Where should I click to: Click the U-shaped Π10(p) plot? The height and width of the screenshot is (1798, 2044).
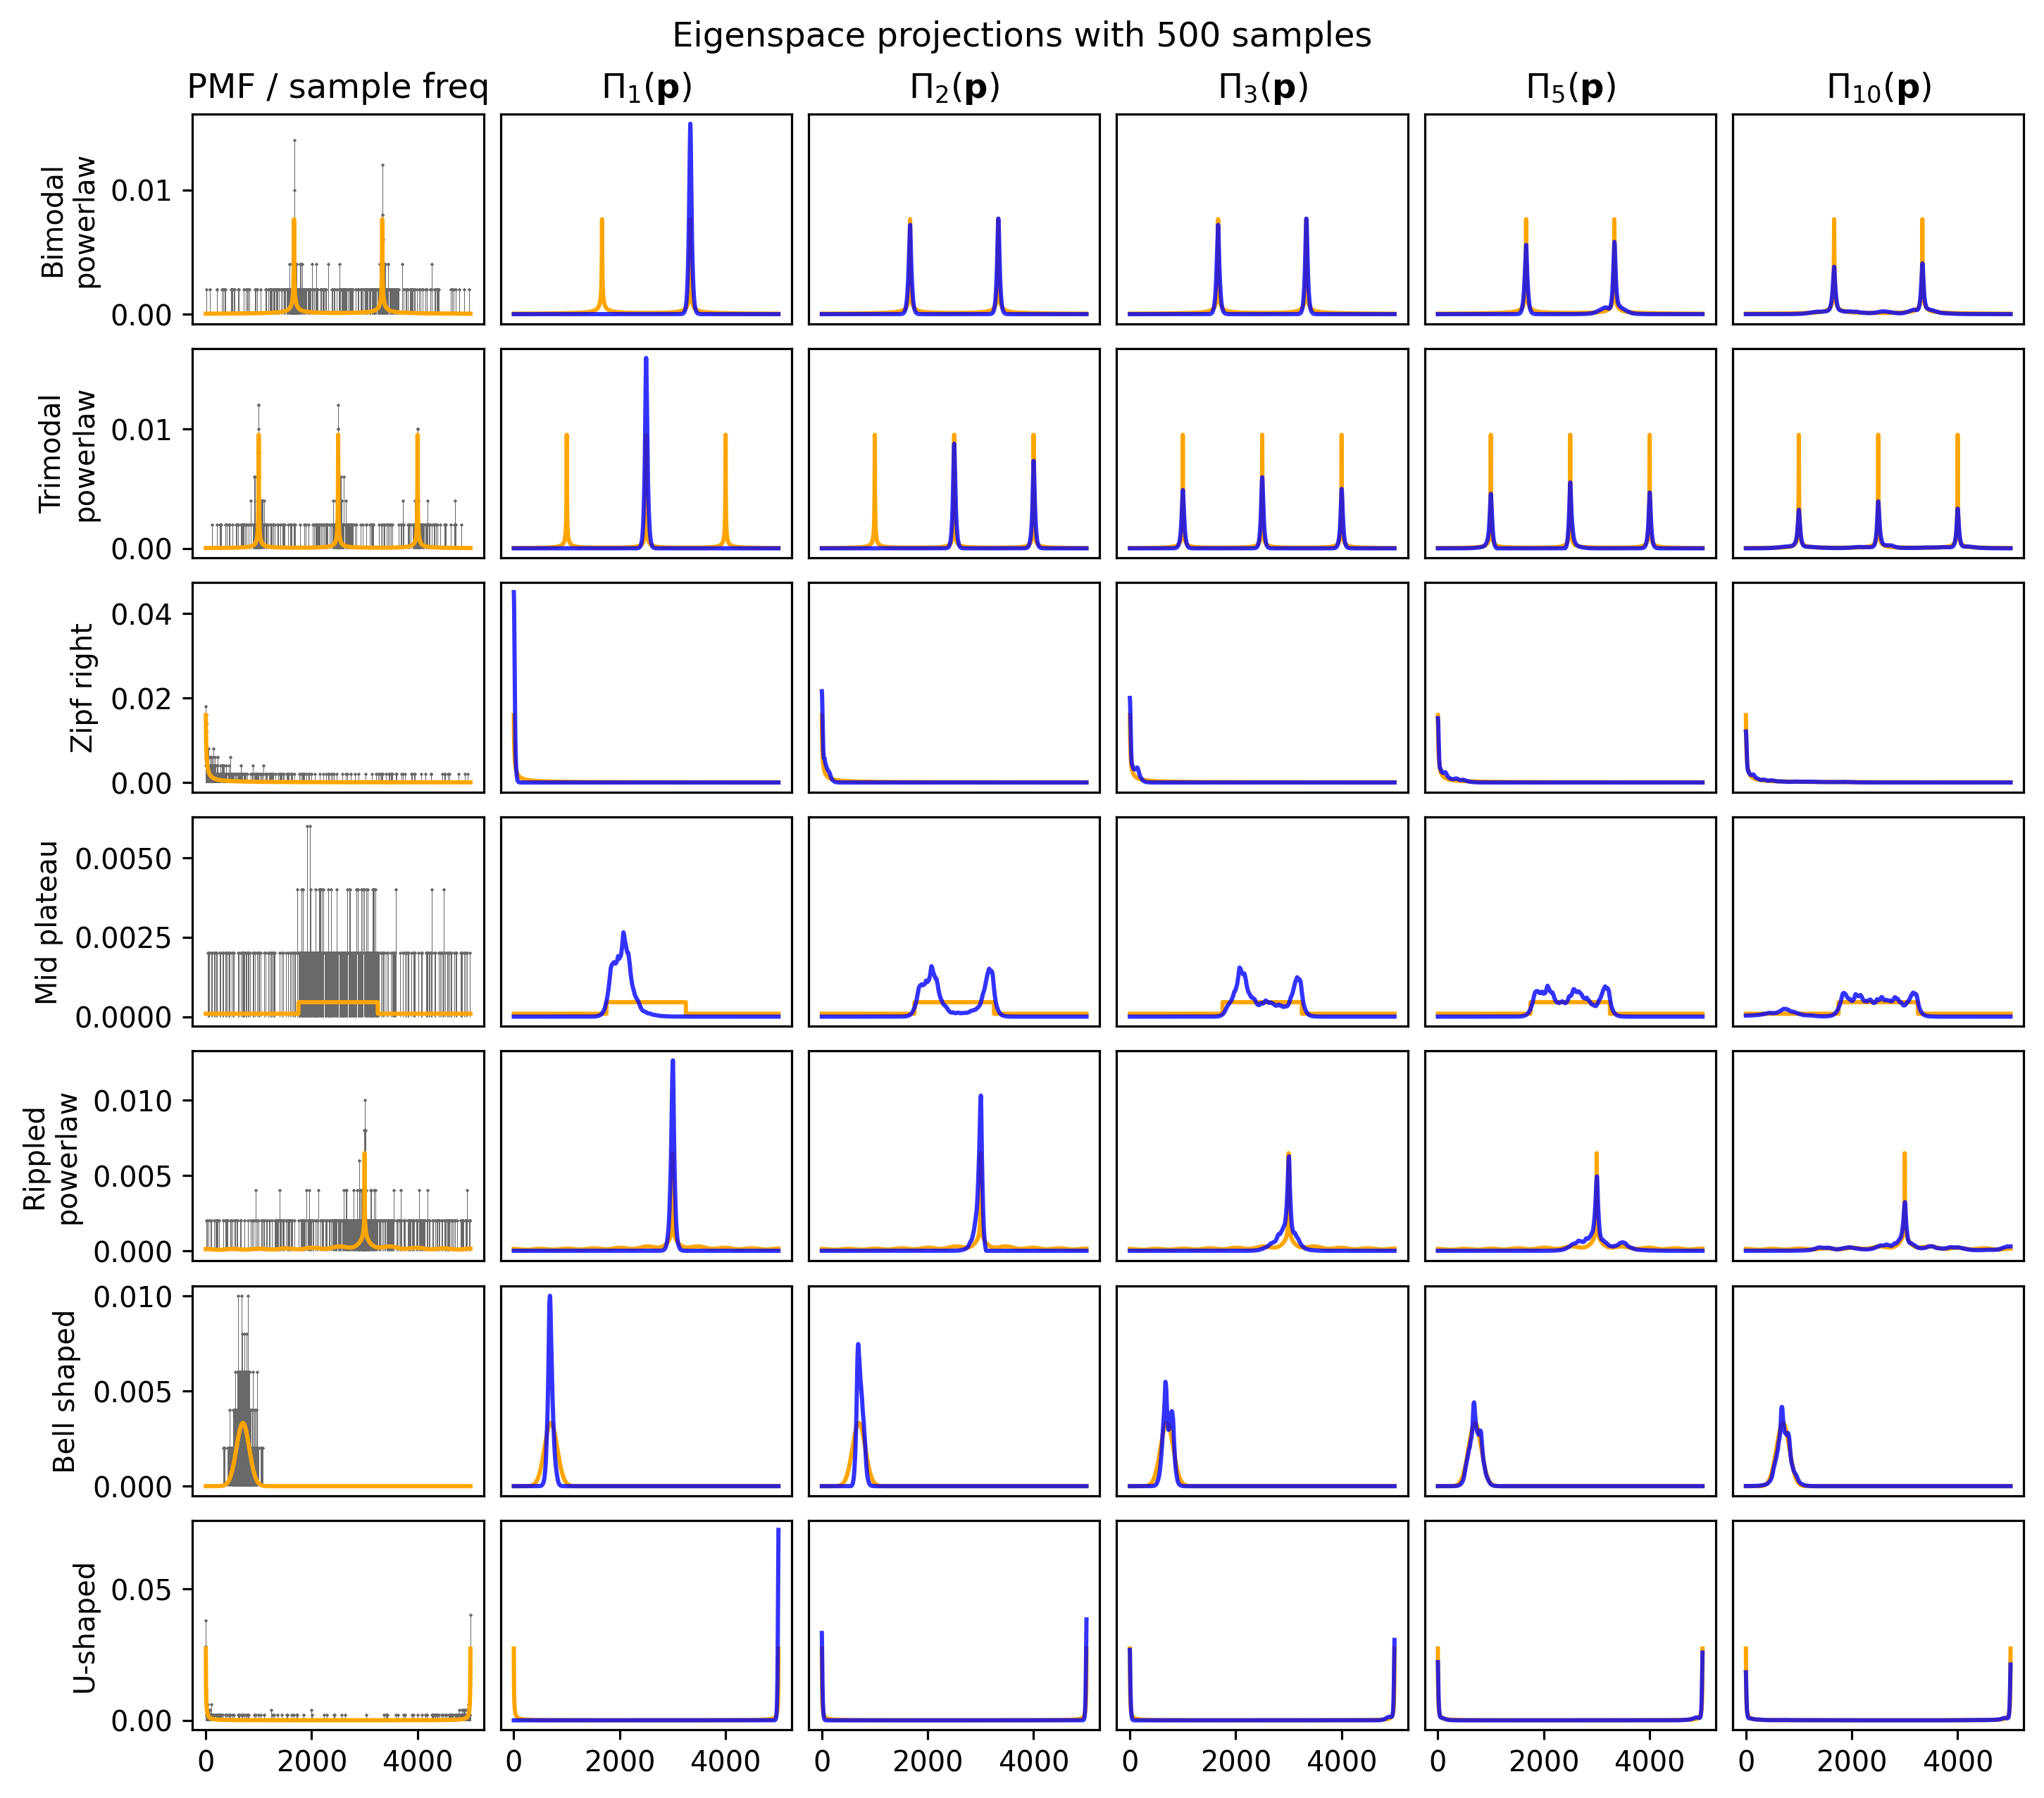coord(1878,1625)
